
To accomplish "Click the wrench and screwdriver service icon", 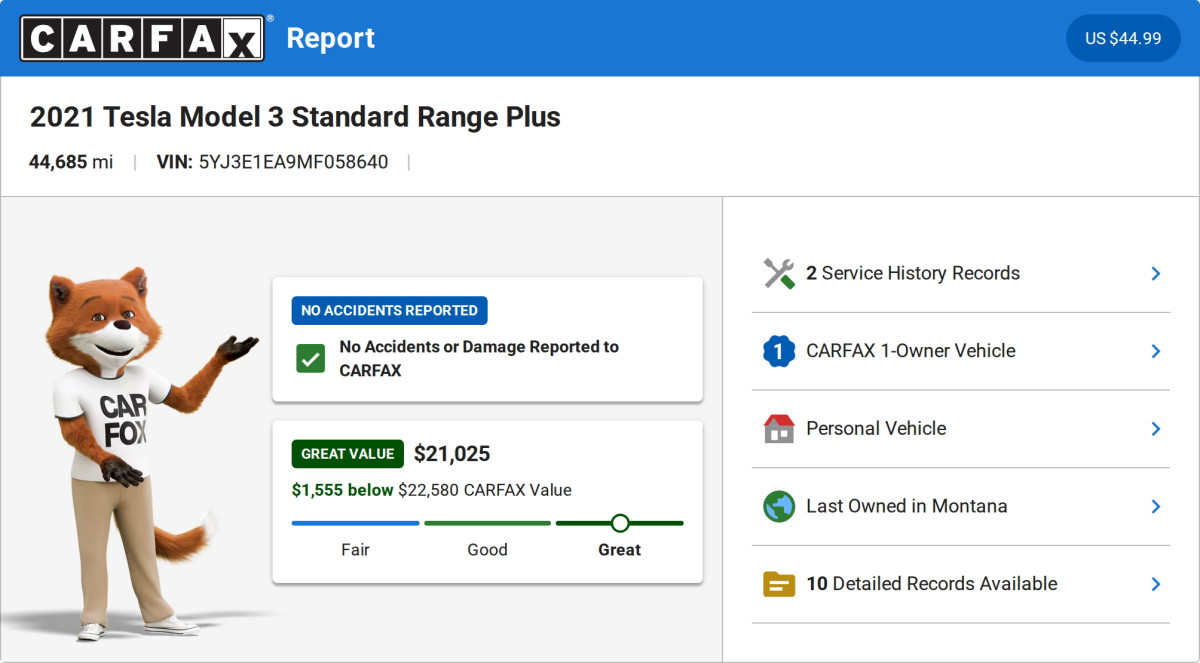I will (778, 273).
